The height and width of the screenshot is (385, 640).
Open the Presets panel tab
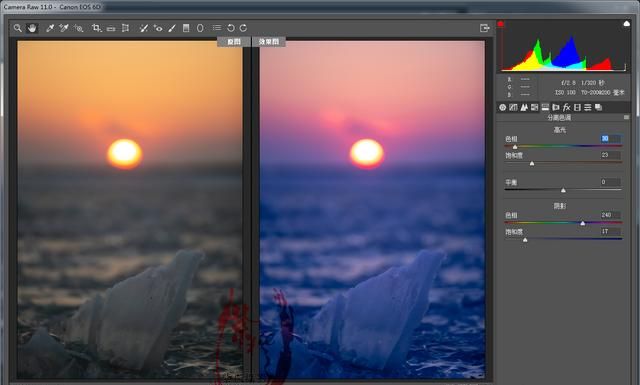coord(588,107)
